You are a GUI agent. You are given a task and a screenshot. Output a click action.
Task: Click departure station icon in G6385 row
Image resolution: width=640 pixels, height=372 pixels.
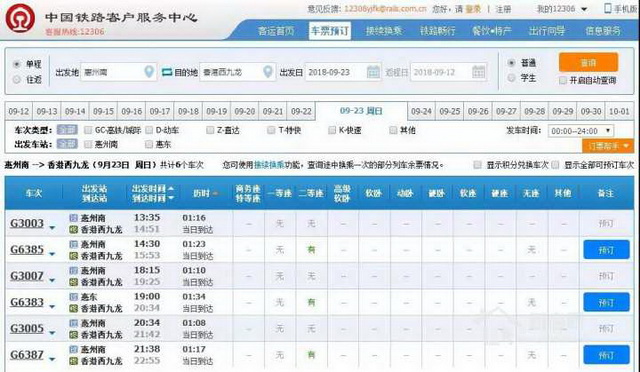73,244
